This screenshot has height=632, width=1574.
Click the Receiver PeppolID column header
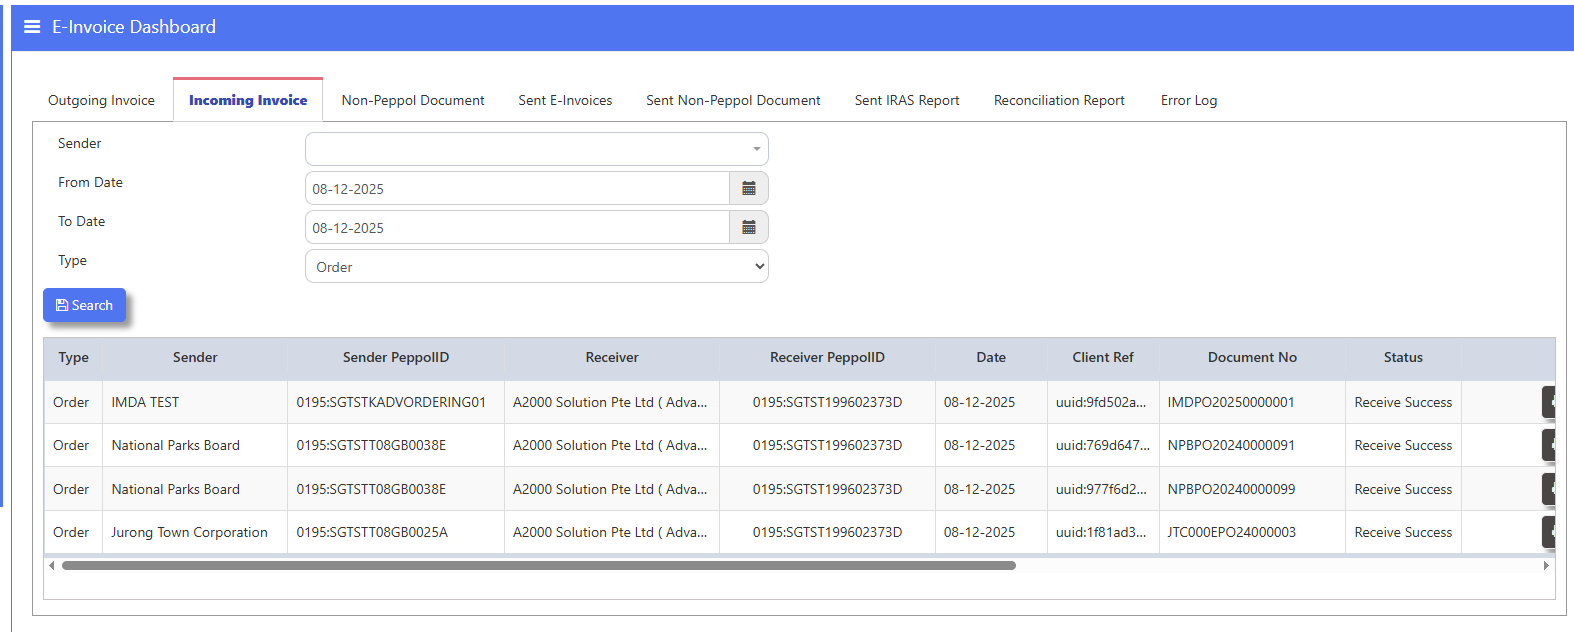click(827, 357)
